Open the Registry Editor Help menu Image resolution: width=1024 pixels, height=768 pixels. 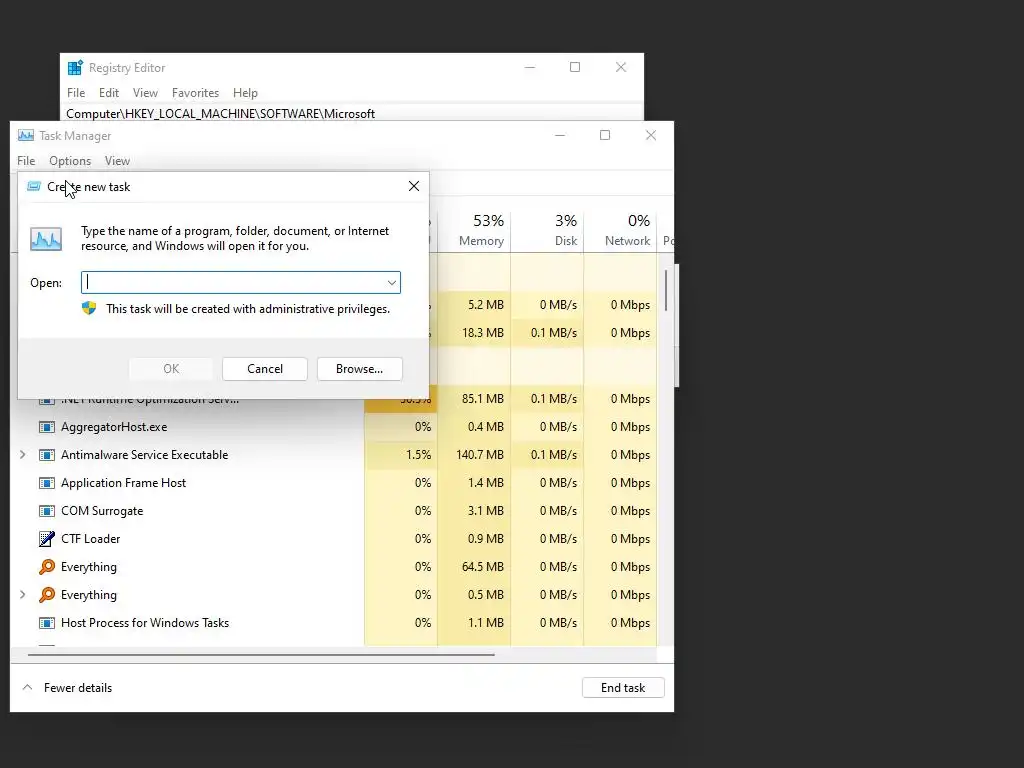point(245,93)
